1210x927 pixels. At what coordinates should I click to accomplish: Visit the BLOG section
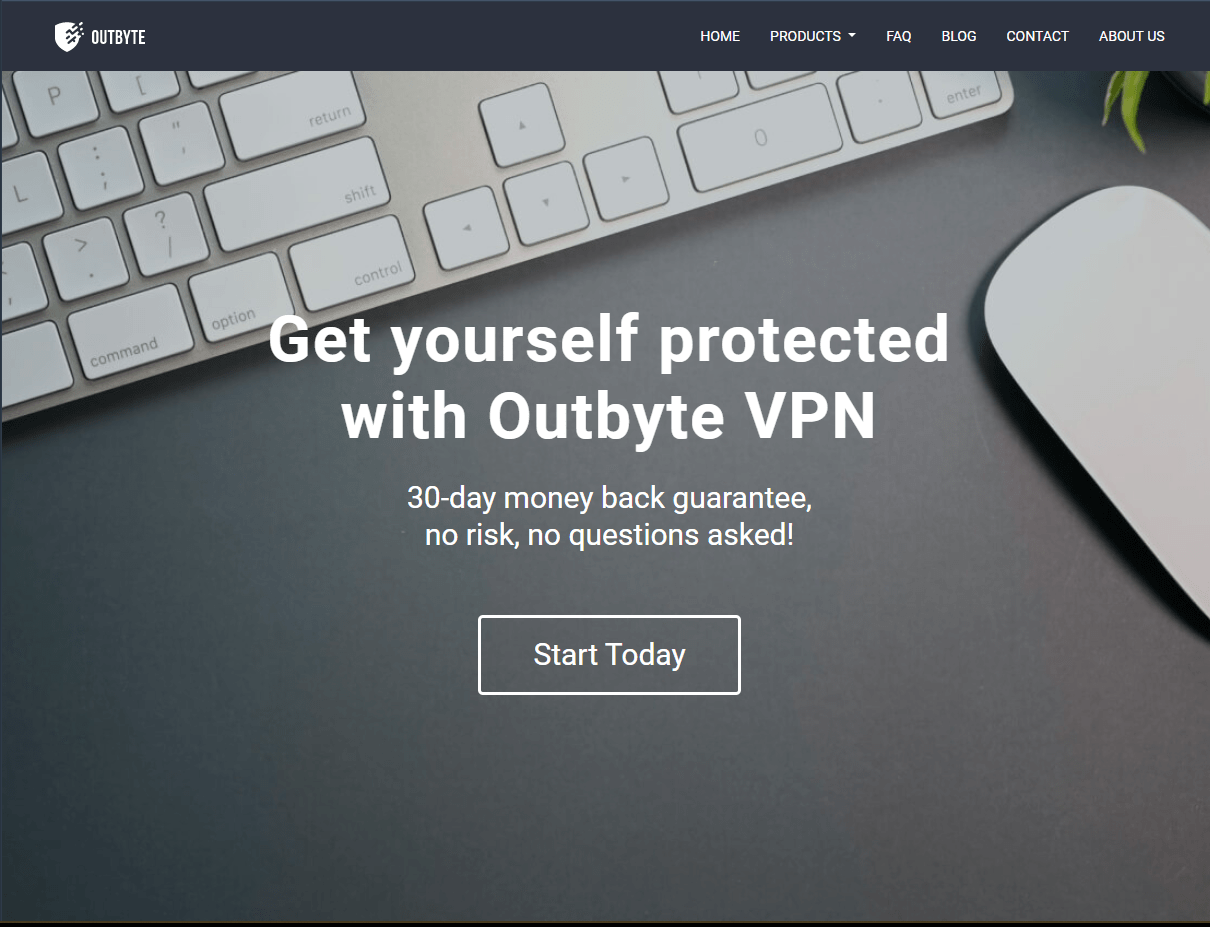(x=959, y=36)
